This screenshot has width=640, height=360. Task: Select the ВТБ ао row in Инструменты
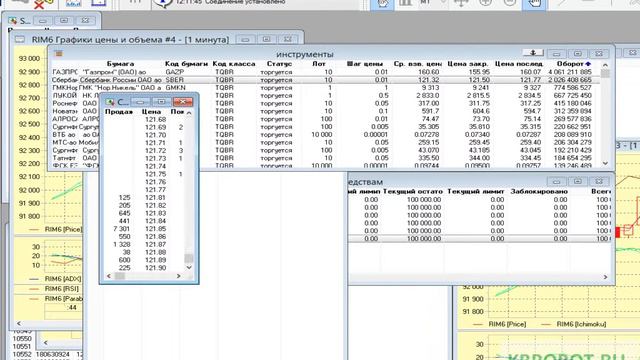[326, 134]
